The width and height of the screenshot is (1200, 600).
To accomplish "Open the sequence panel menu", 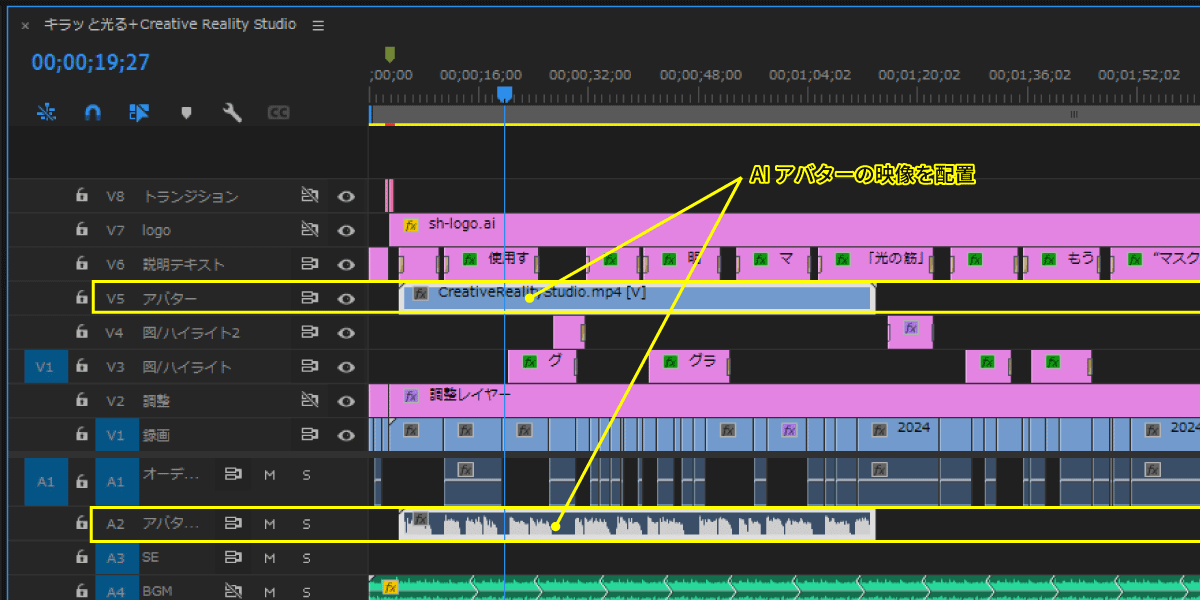I will click(x=318, y=25).
